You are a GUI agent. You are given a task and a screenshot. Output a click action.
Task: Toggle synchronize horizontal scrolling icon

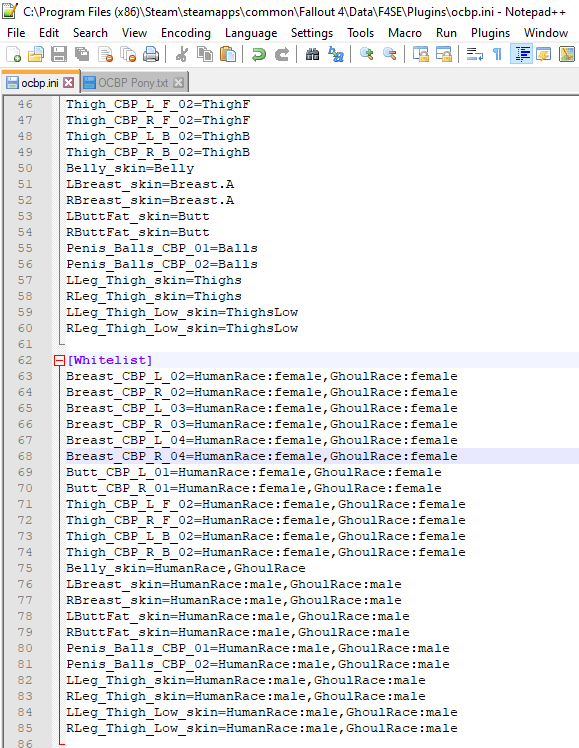pos(444,54)
